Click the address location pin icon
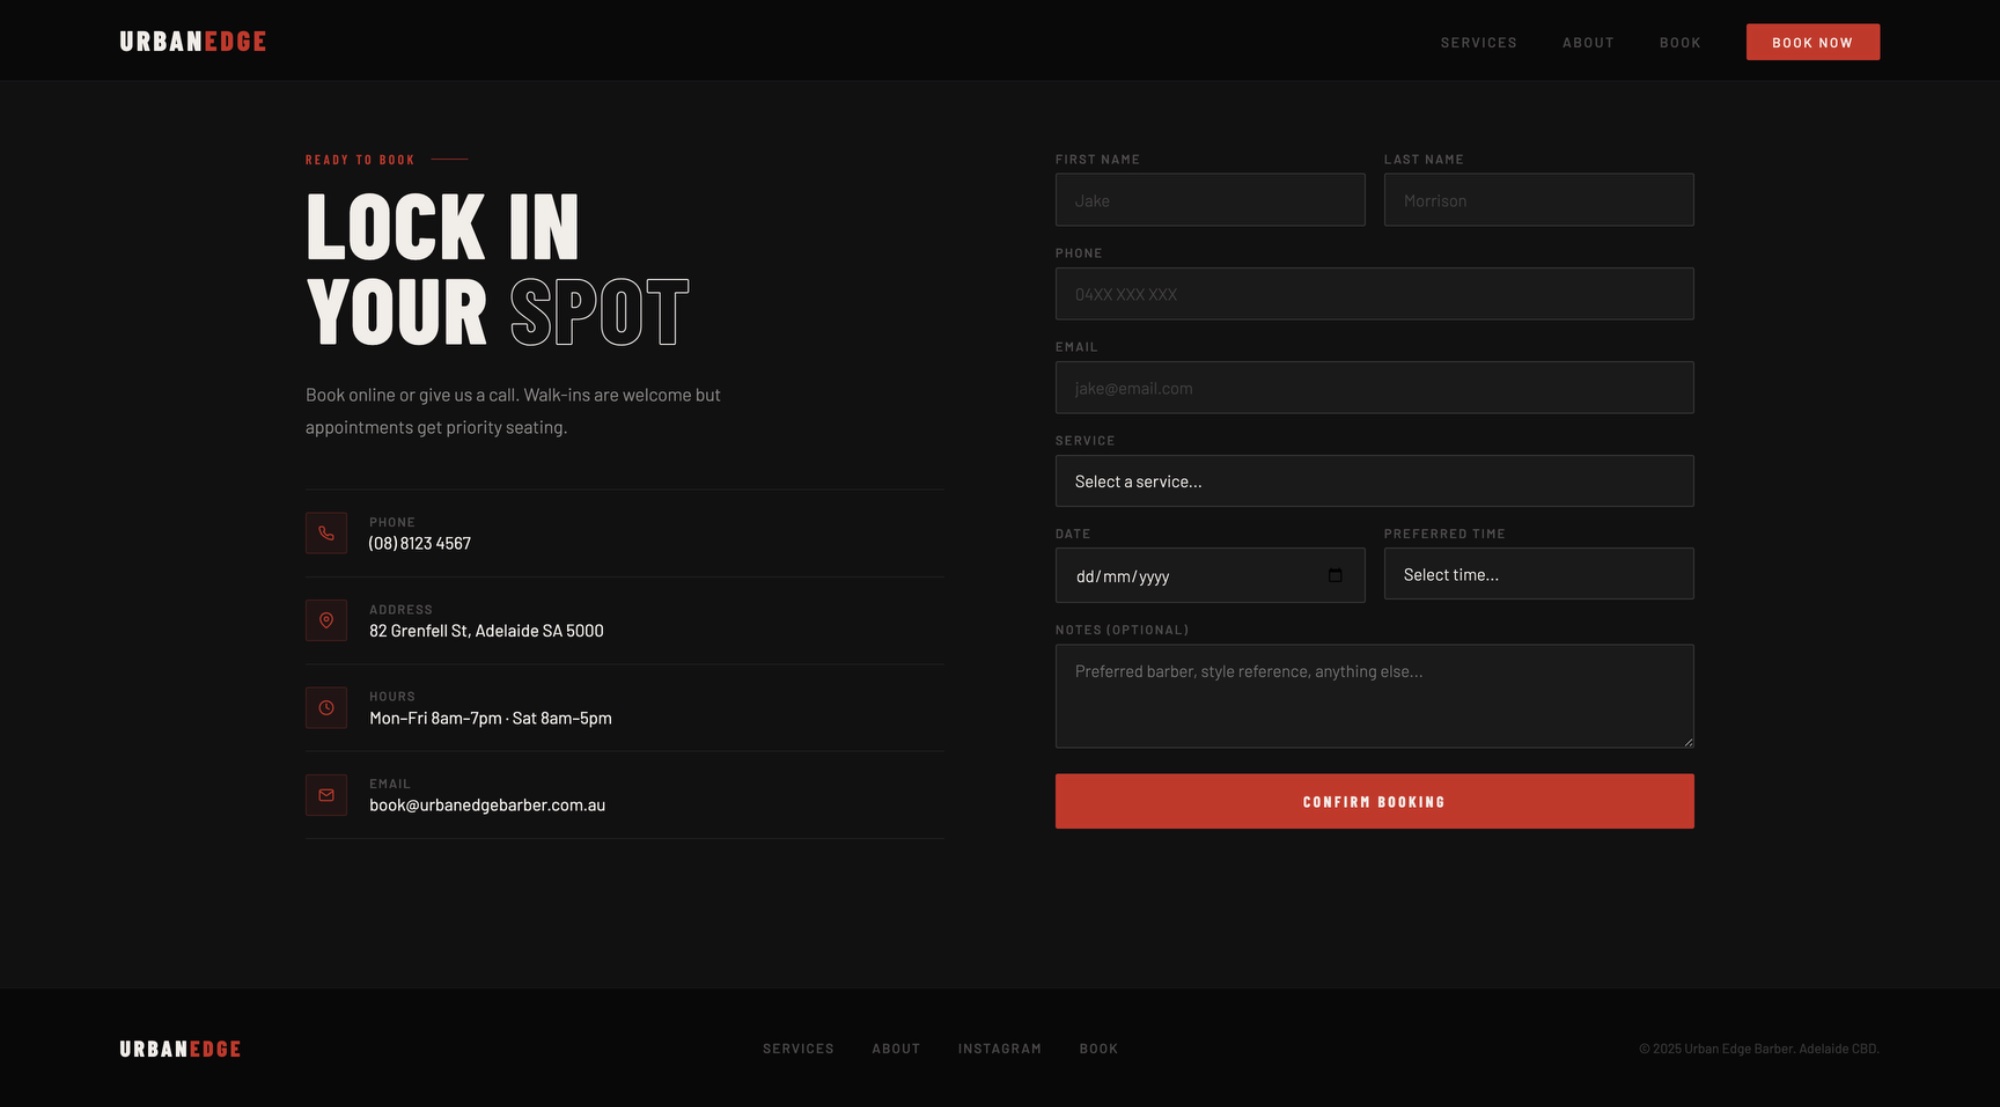The width and height of the screenshot is (2000, 1107). (x=326, y=620)
